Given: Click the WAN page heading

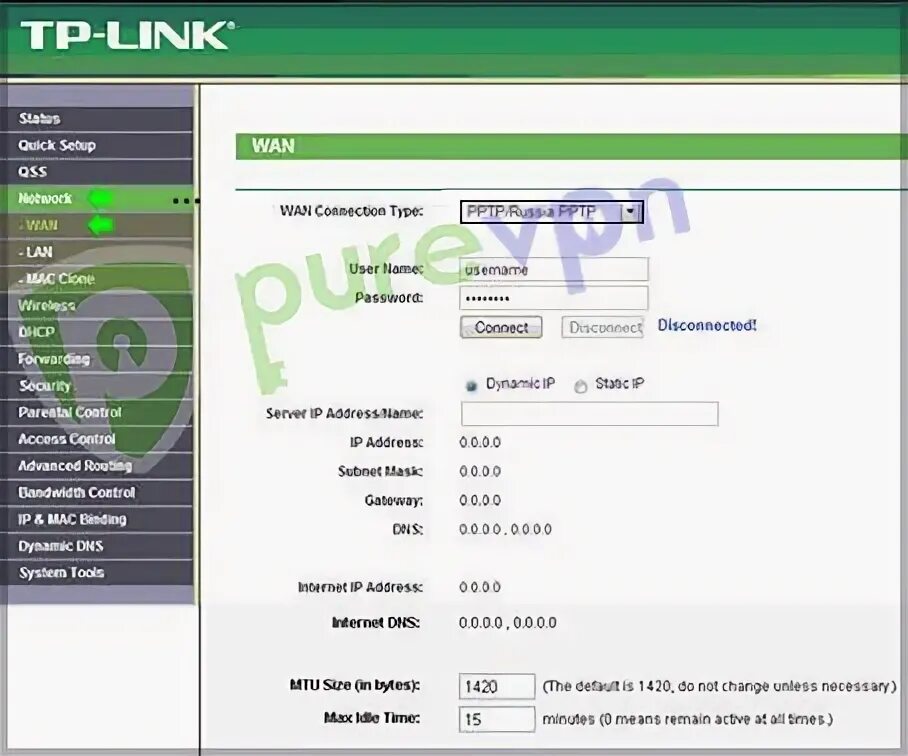Looking at the screenshot, I should [273, 145].
